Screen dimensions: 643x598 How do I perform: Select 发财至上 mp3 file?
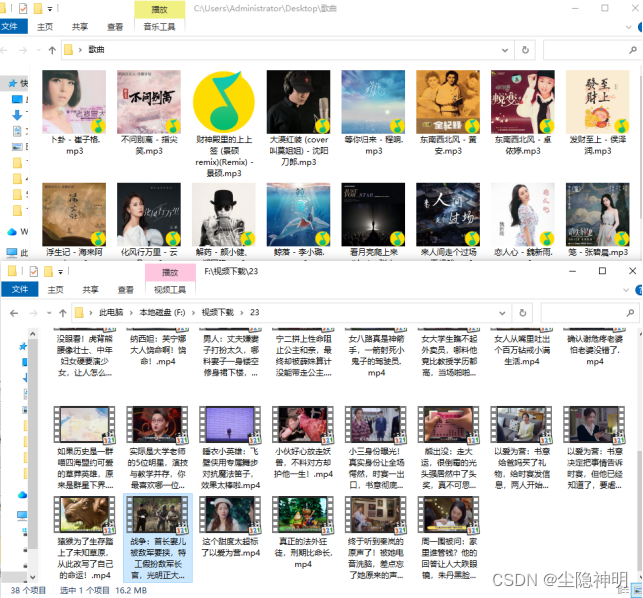[x=597, y=113]
